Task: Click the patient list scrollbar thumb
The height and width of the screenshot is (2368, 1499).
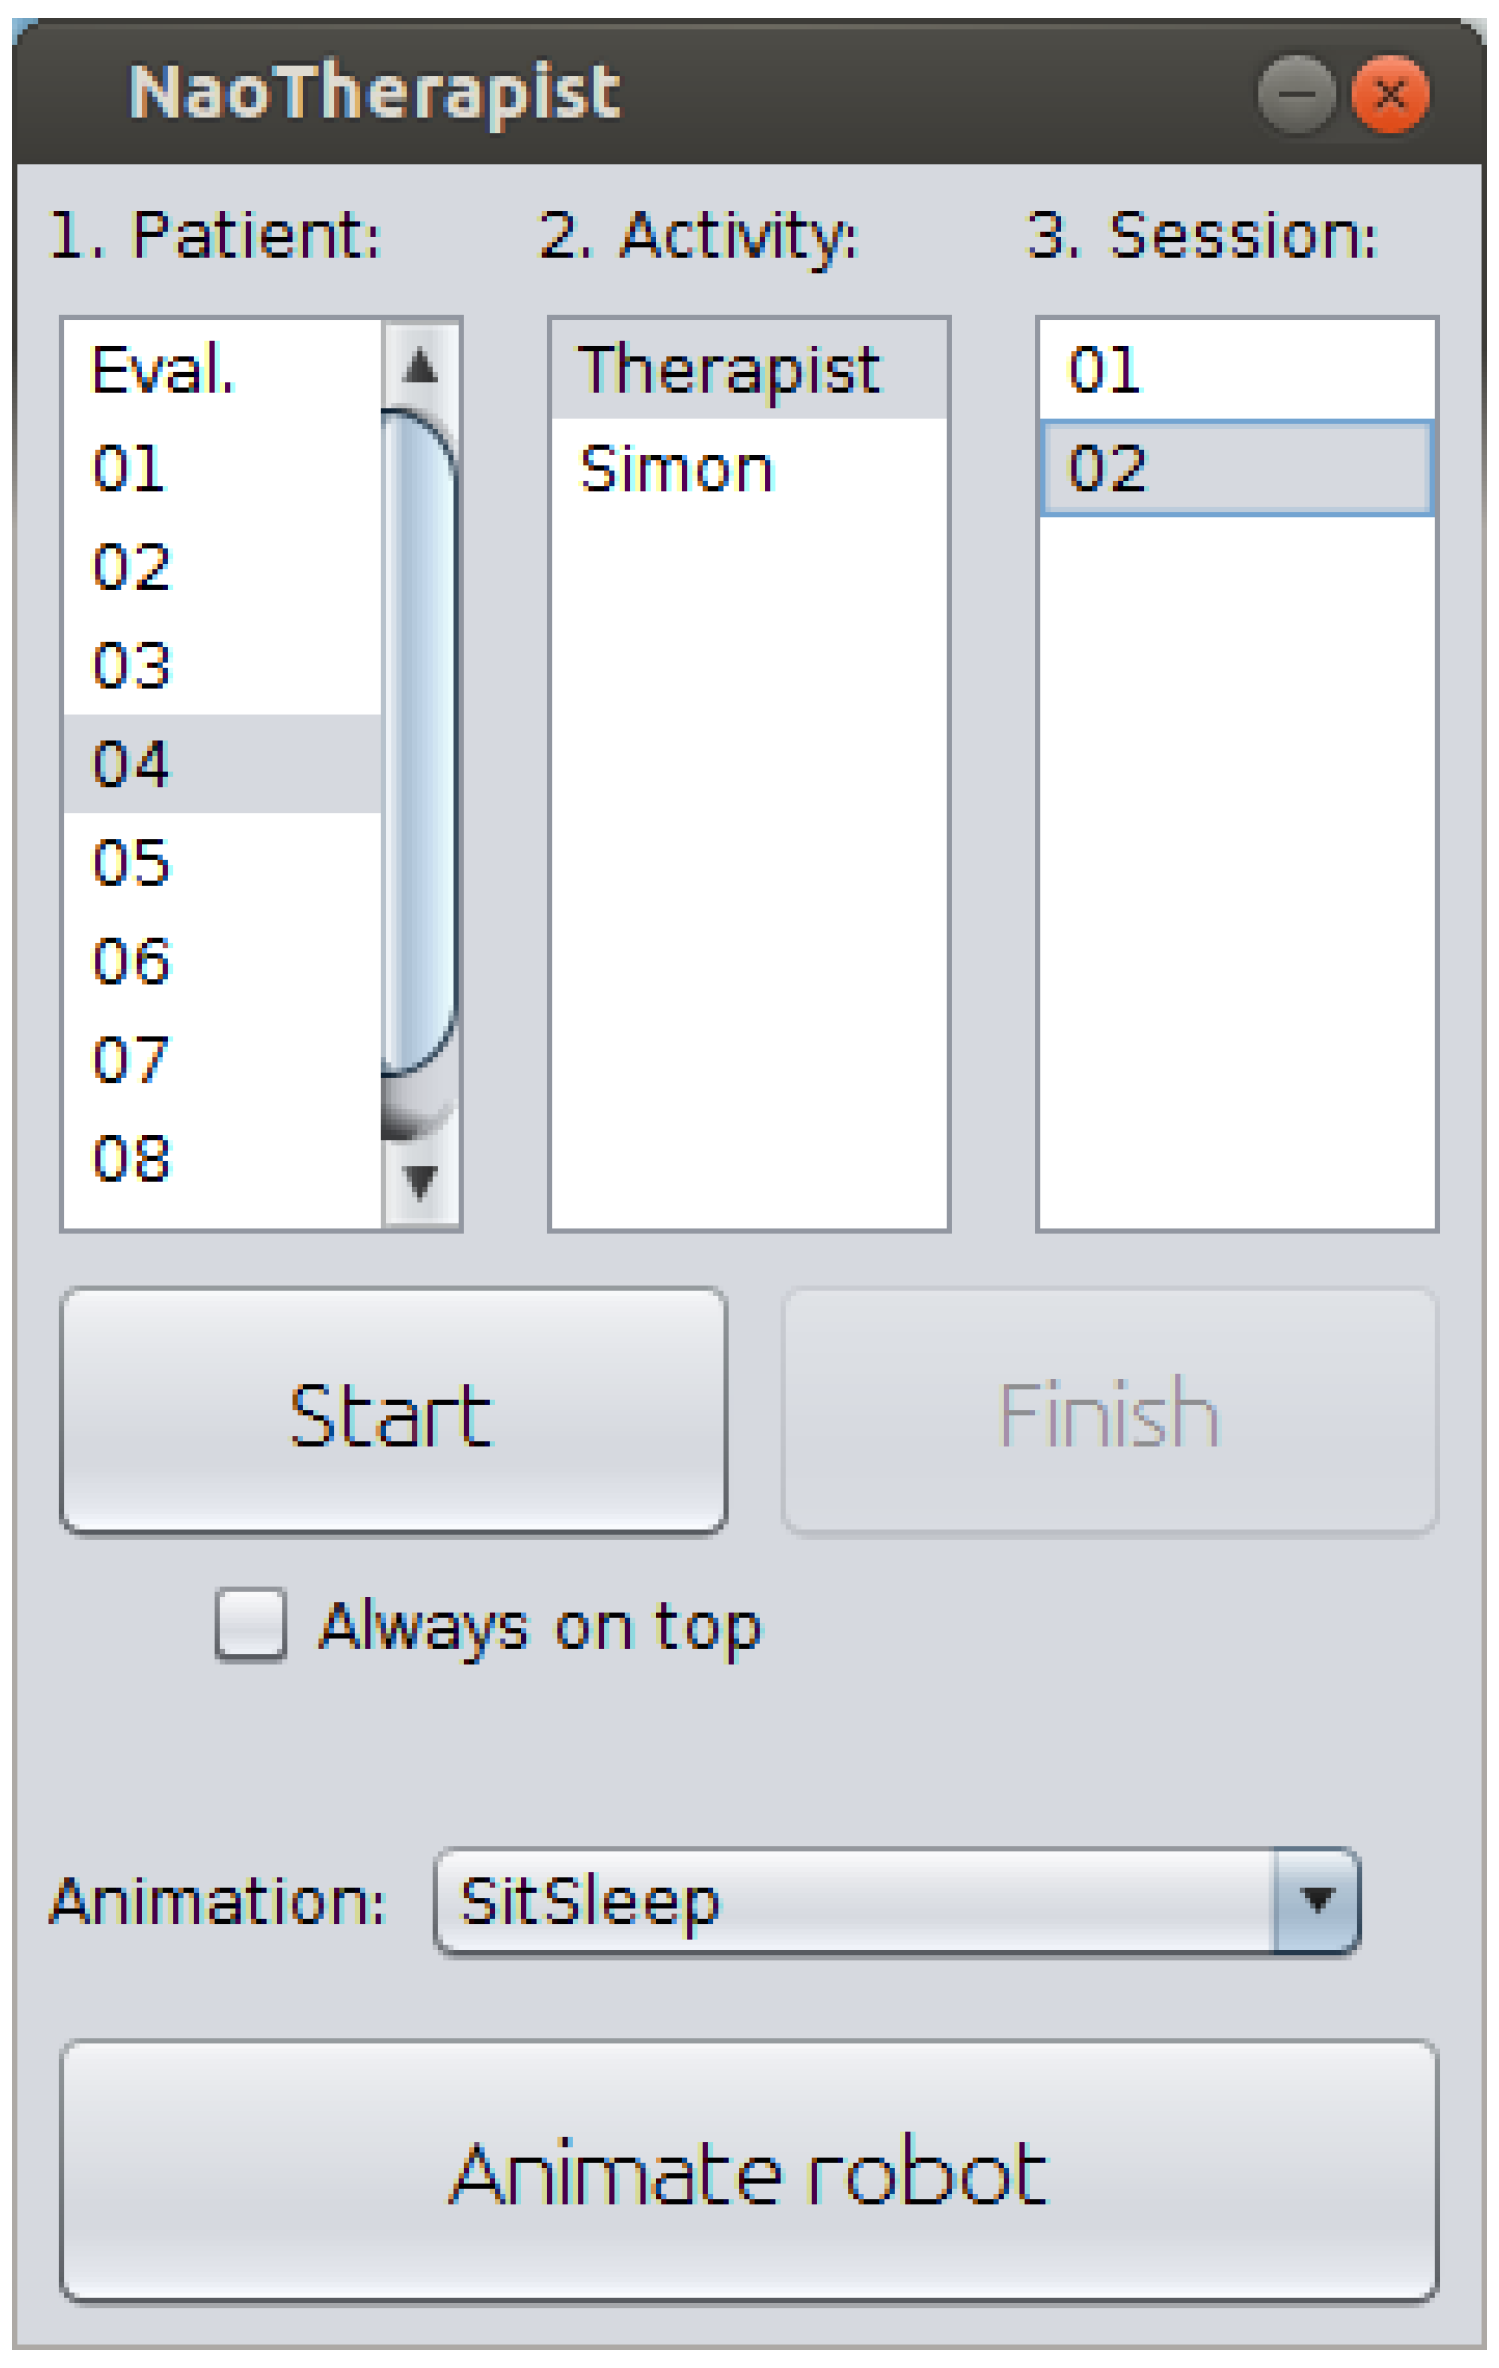Action: coord(420,740)
